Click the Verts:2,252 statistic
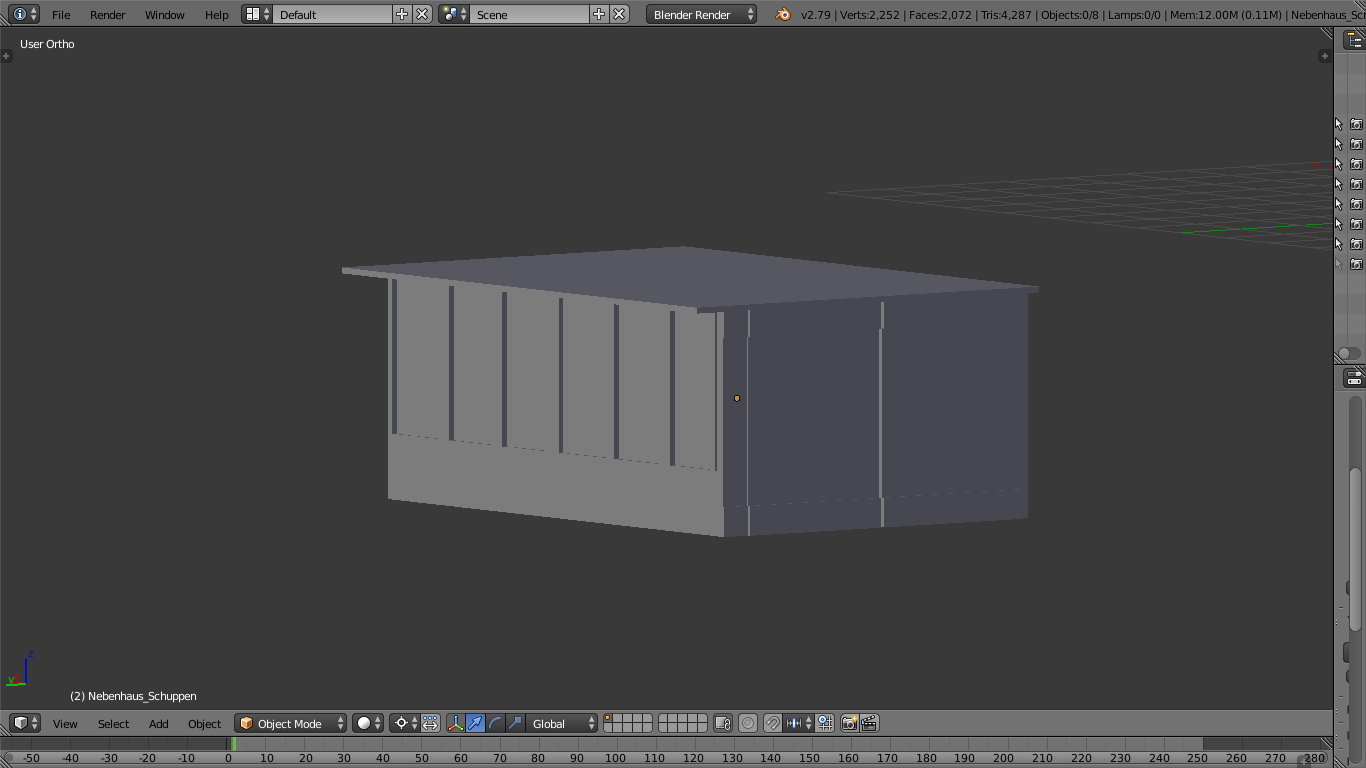Viewport: 1366px width, 768px height. (x=870, y=15)
